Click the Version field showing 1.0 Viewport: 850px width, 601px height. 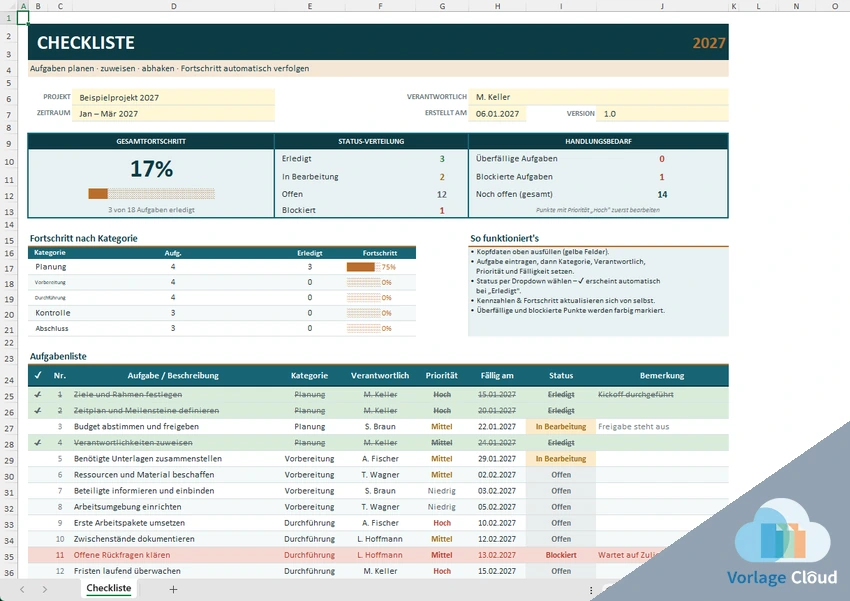[662, 114]
